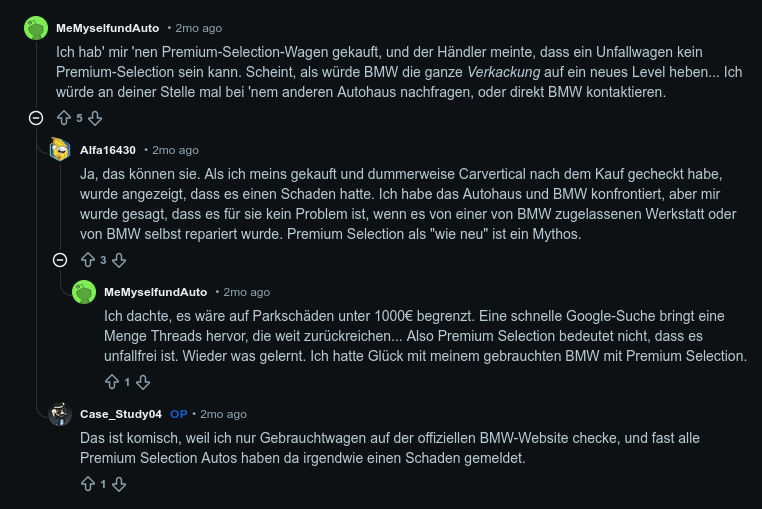762x509 pixels.
Task: Upvote Alfa16430's comment
Action: 87,260
